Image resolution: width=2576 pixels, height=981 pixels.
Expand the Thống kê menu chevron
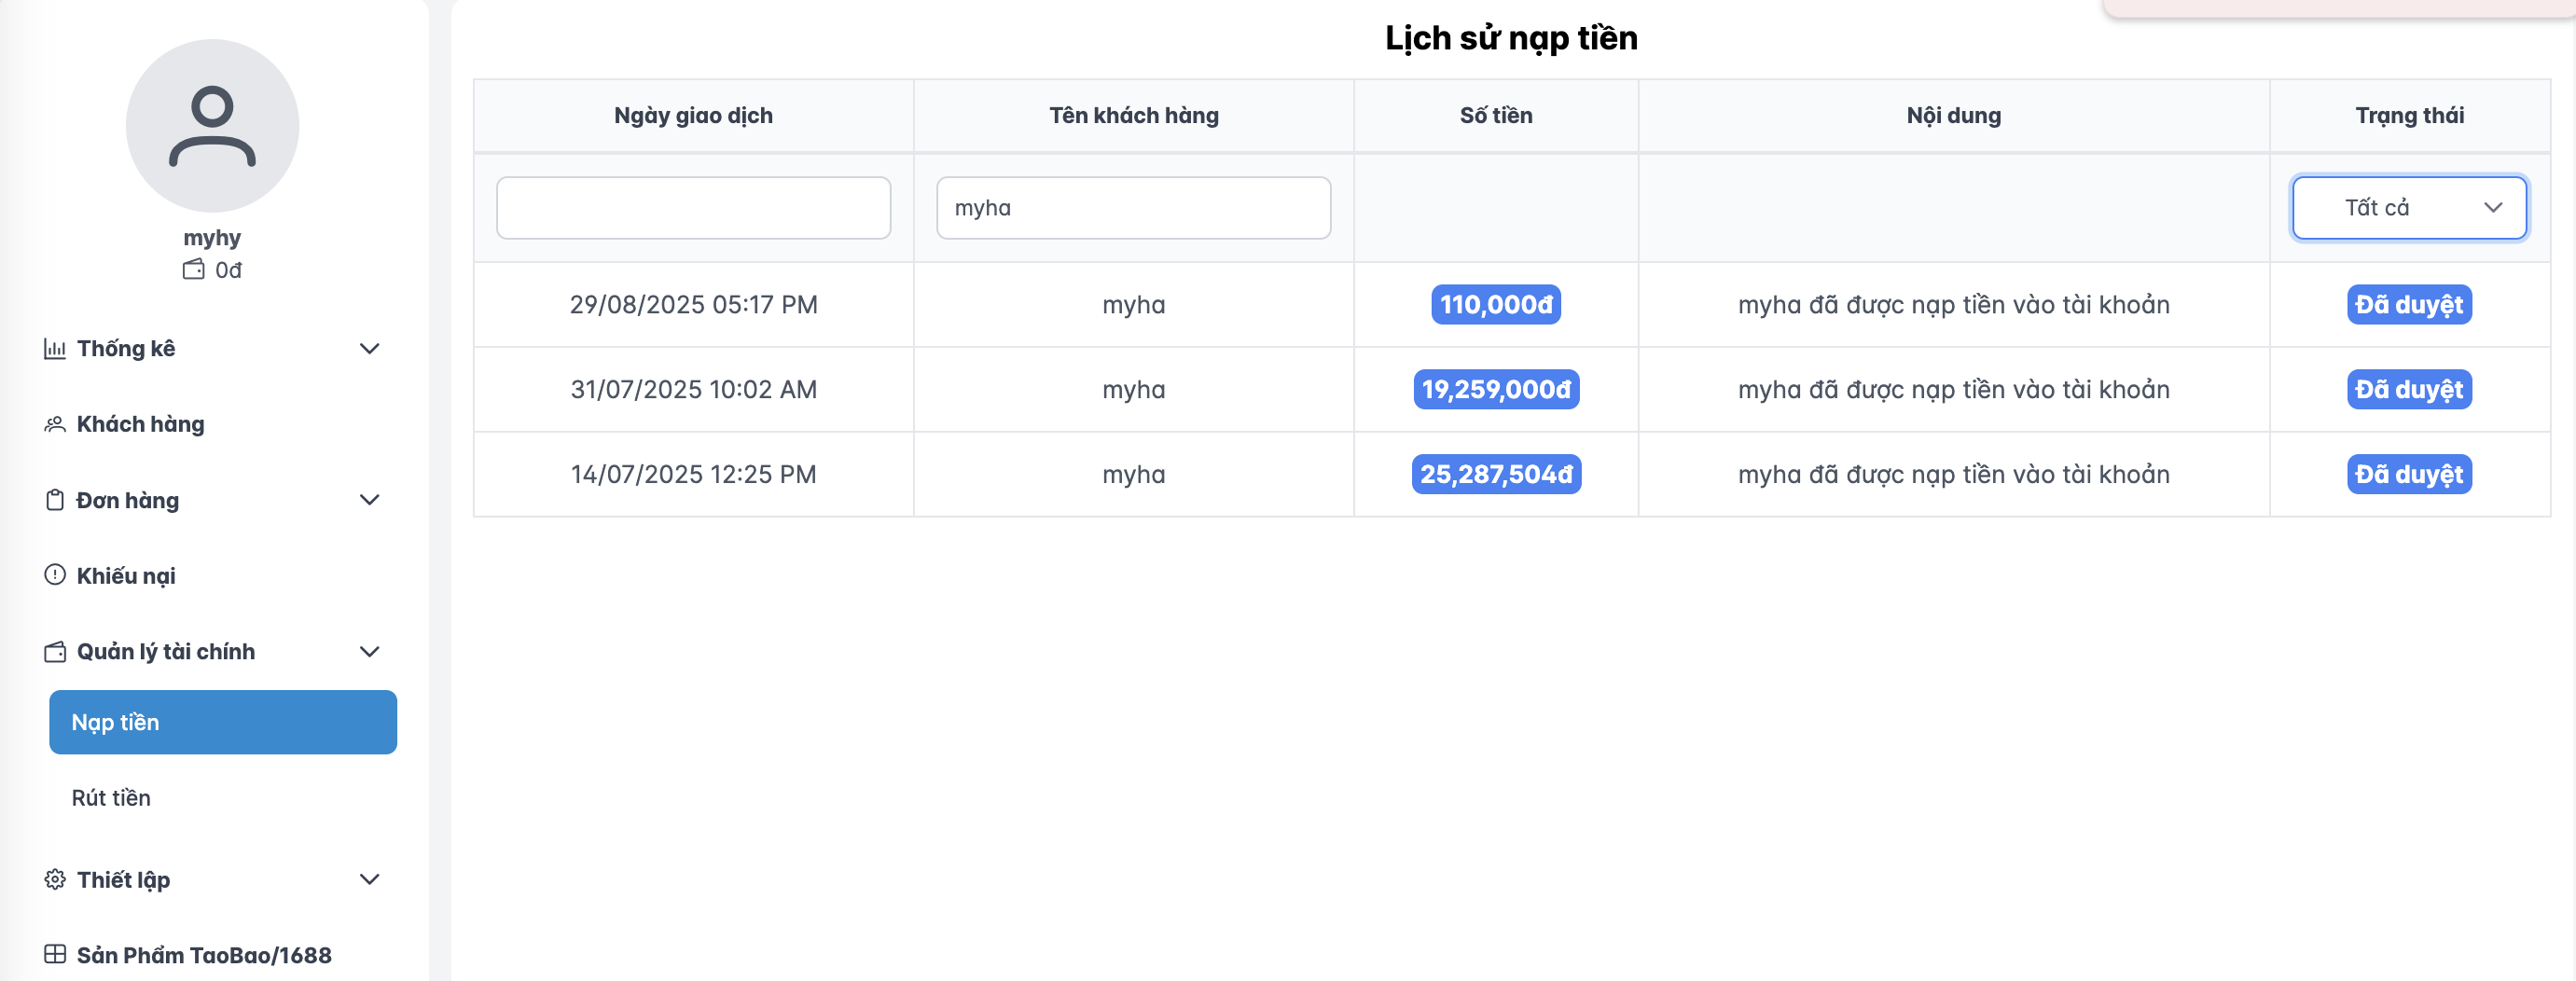pyautogui.click(x=369, y=349)
